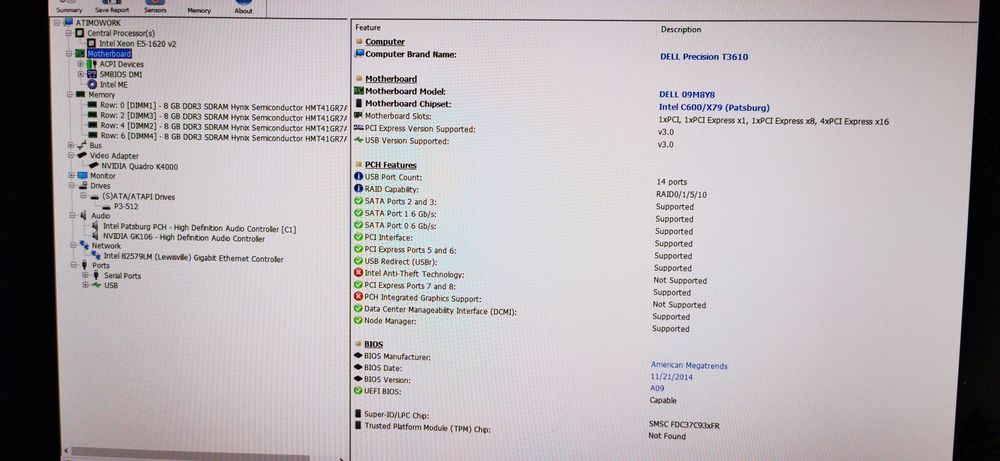Click the SMBIOS DMI icon in tree
The height and width of the screenshot is (461, 1000).
point(92,74)
